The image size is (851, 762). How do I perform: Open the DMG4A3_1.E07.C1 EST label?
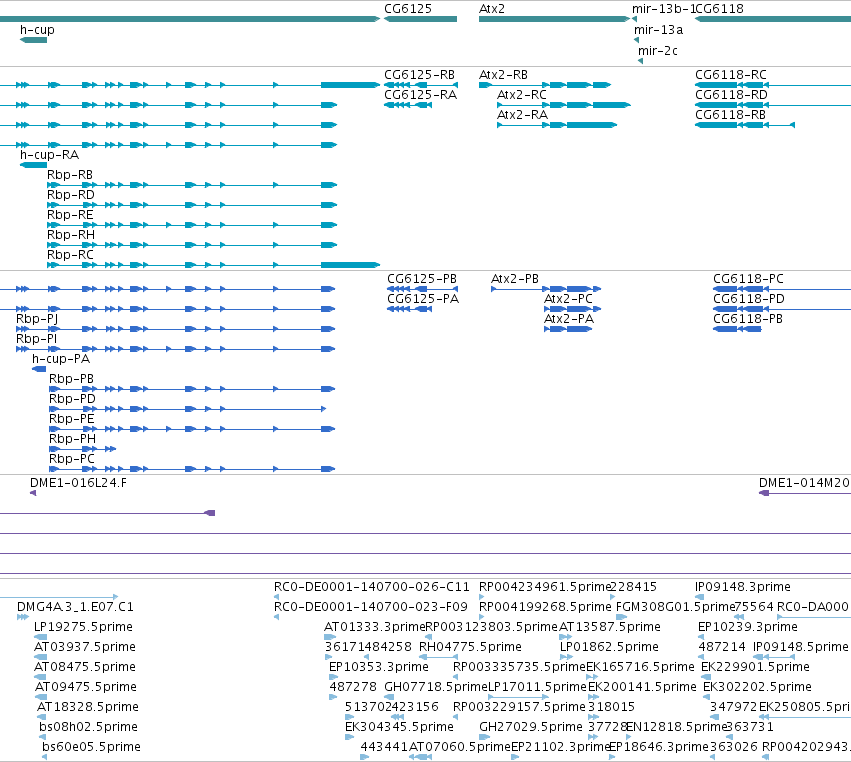(75, 607)
